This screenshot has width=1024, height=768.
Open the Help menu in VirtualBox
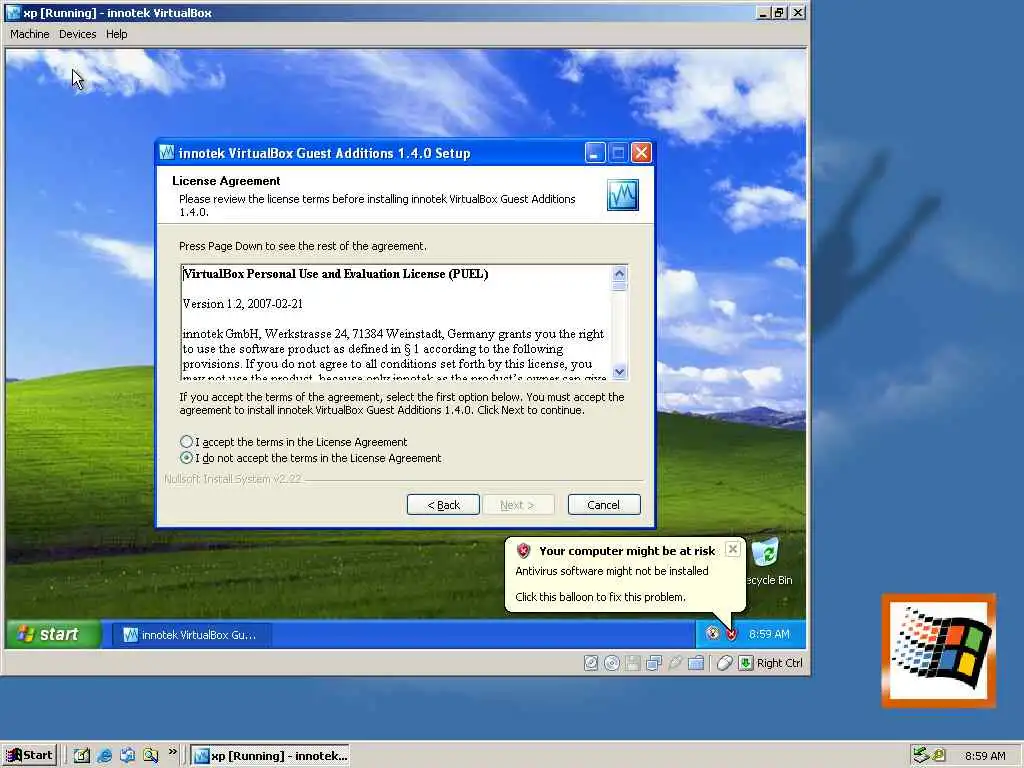tap(116, 34)
